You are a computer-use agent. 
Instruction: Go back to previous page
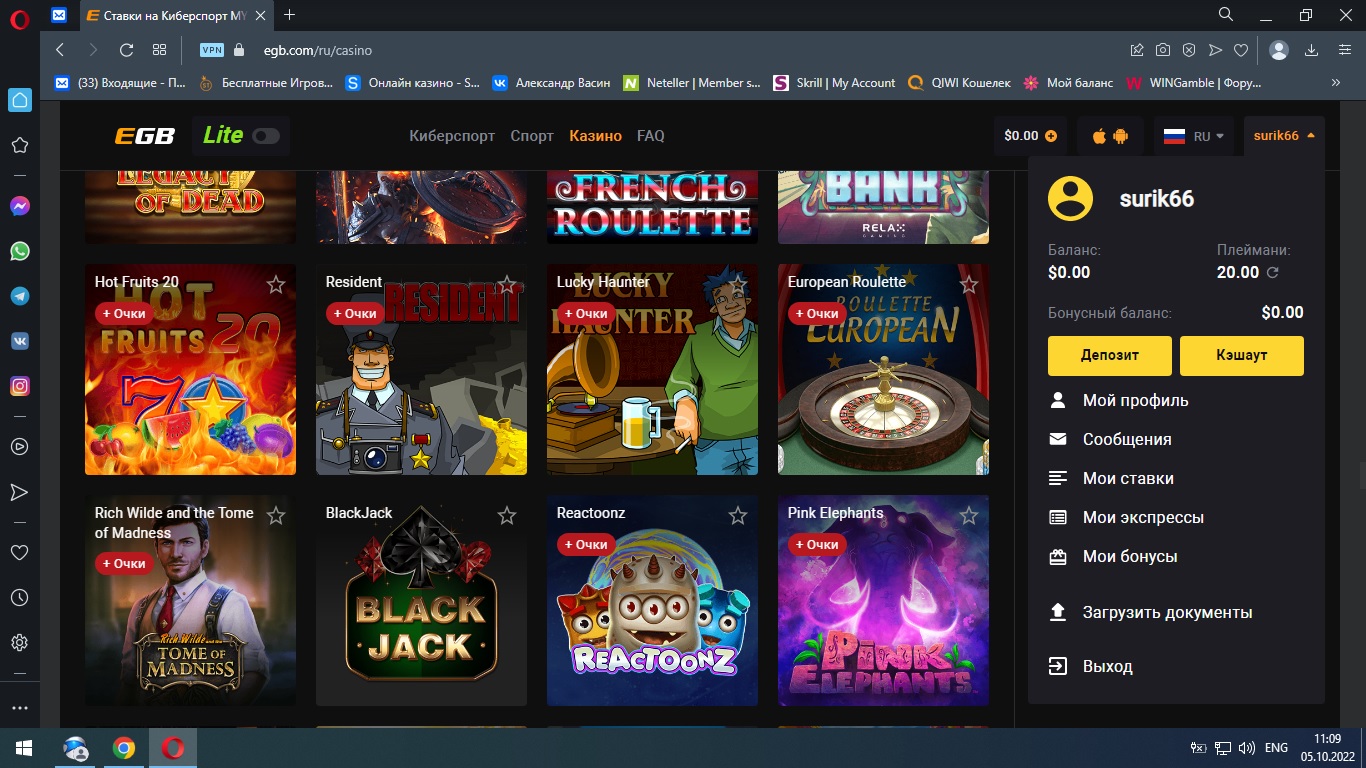click(60, 50)
